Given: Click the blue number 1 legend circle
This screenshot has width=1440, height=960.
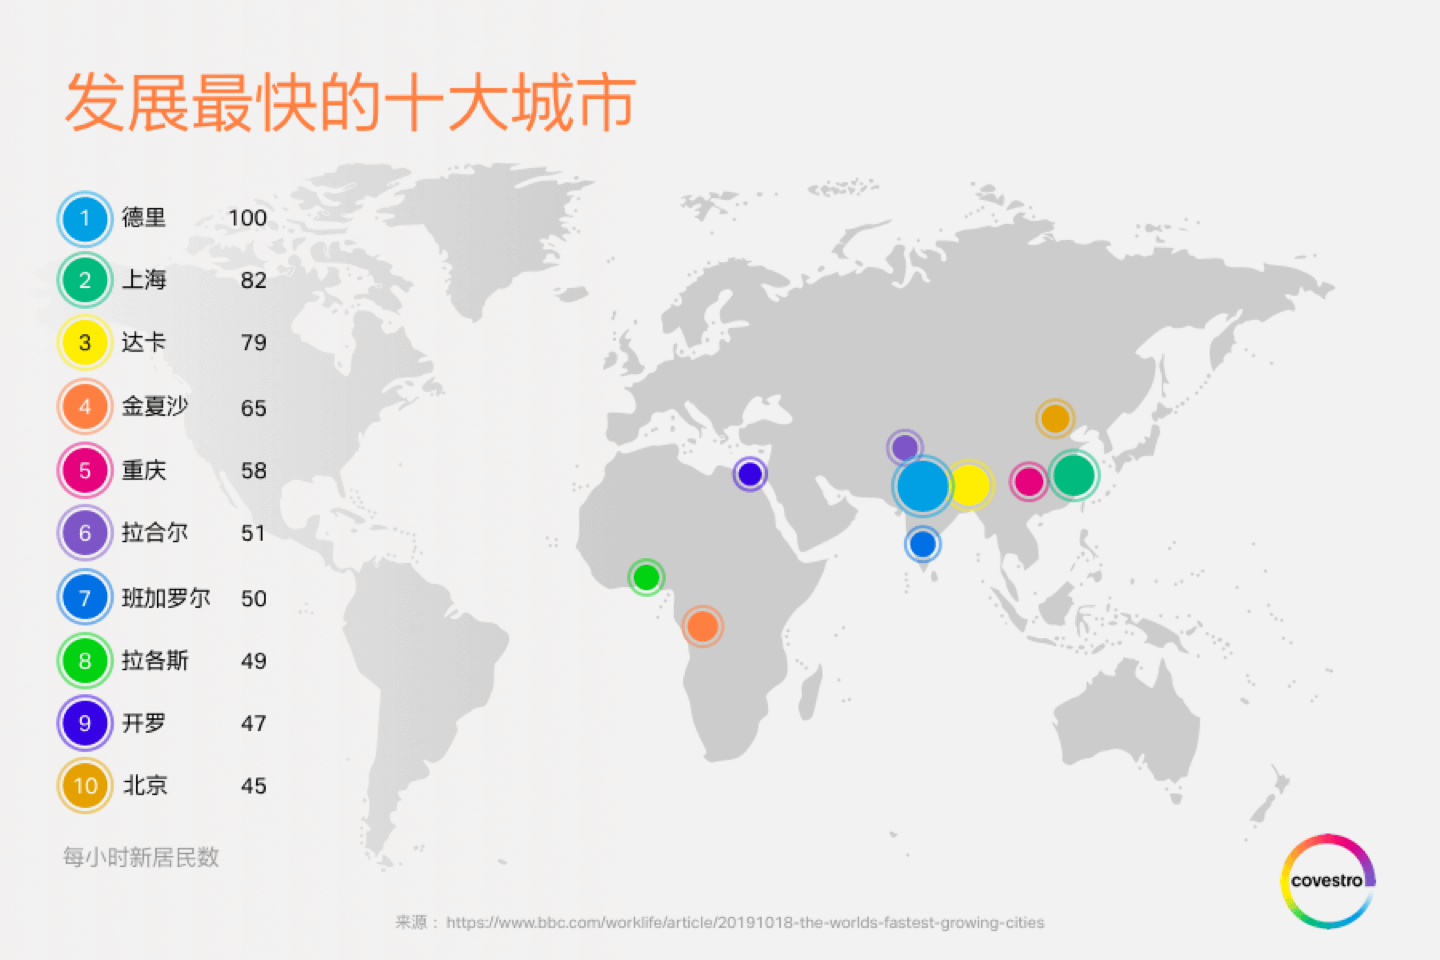Looking at the screenshot, I should click(85, 219).
